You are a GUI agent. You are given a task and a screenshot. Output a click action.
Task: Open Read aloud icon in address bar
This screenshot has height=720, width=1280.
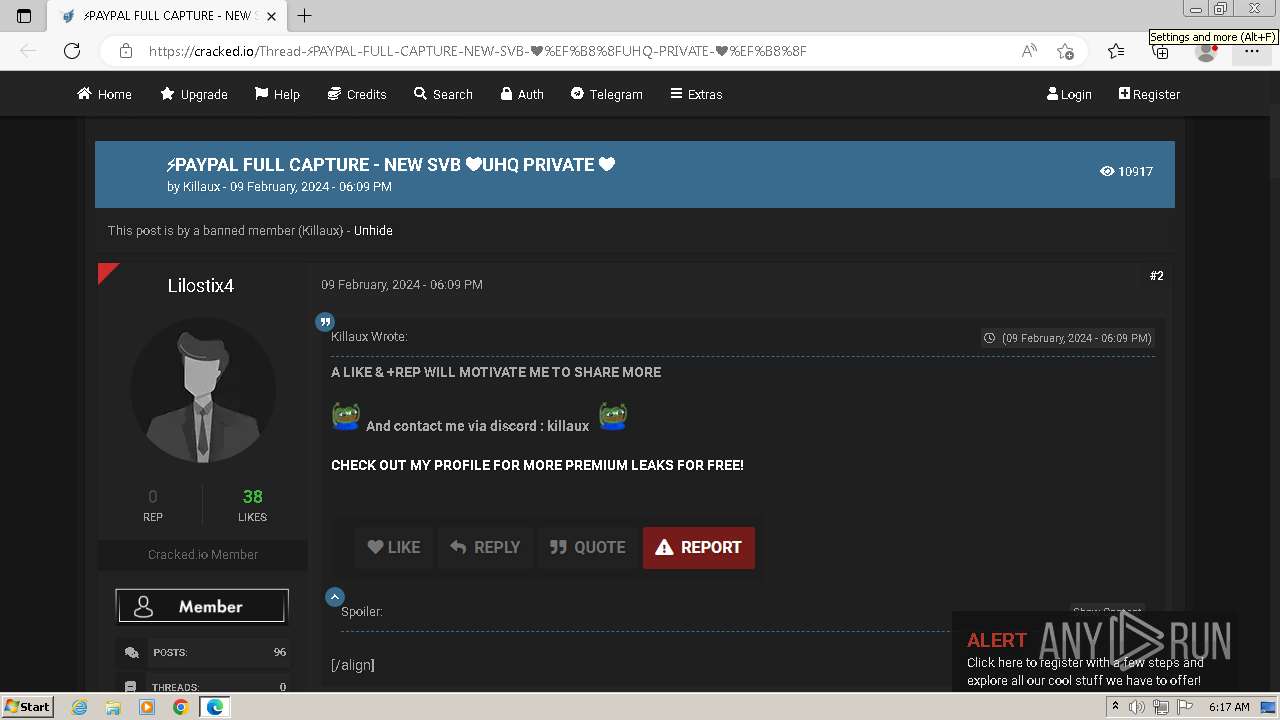(x=1029, y=51)
